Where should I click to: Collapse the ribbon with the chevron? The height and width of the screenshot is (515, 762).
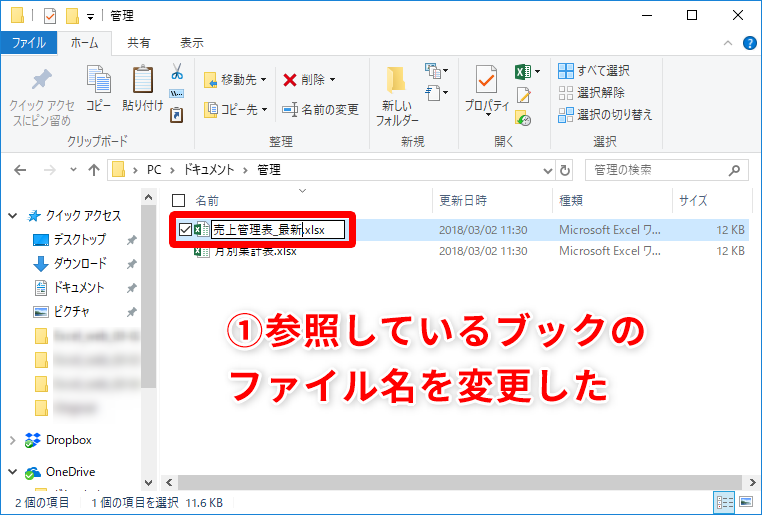tap(727, 43)
